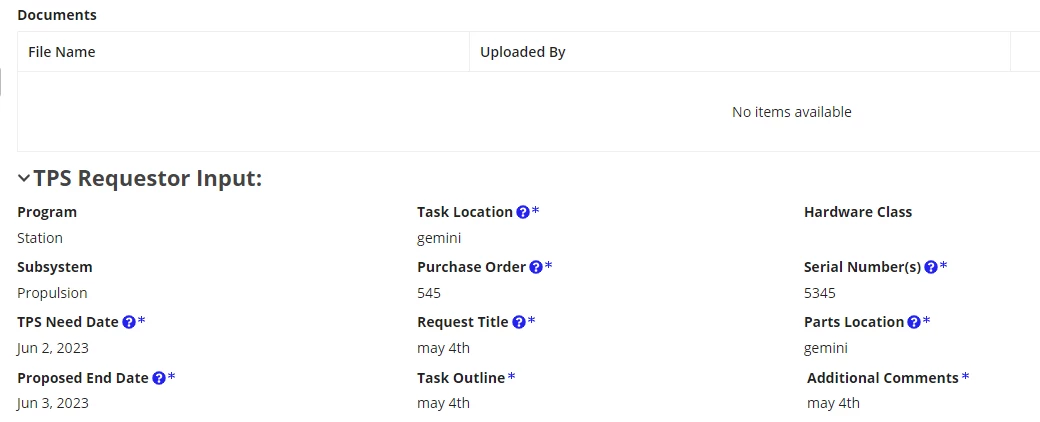This screenshot has width=1040, height=422.
Task: Click the Subsystem value Propulsion
Action: tap(52, 293)
